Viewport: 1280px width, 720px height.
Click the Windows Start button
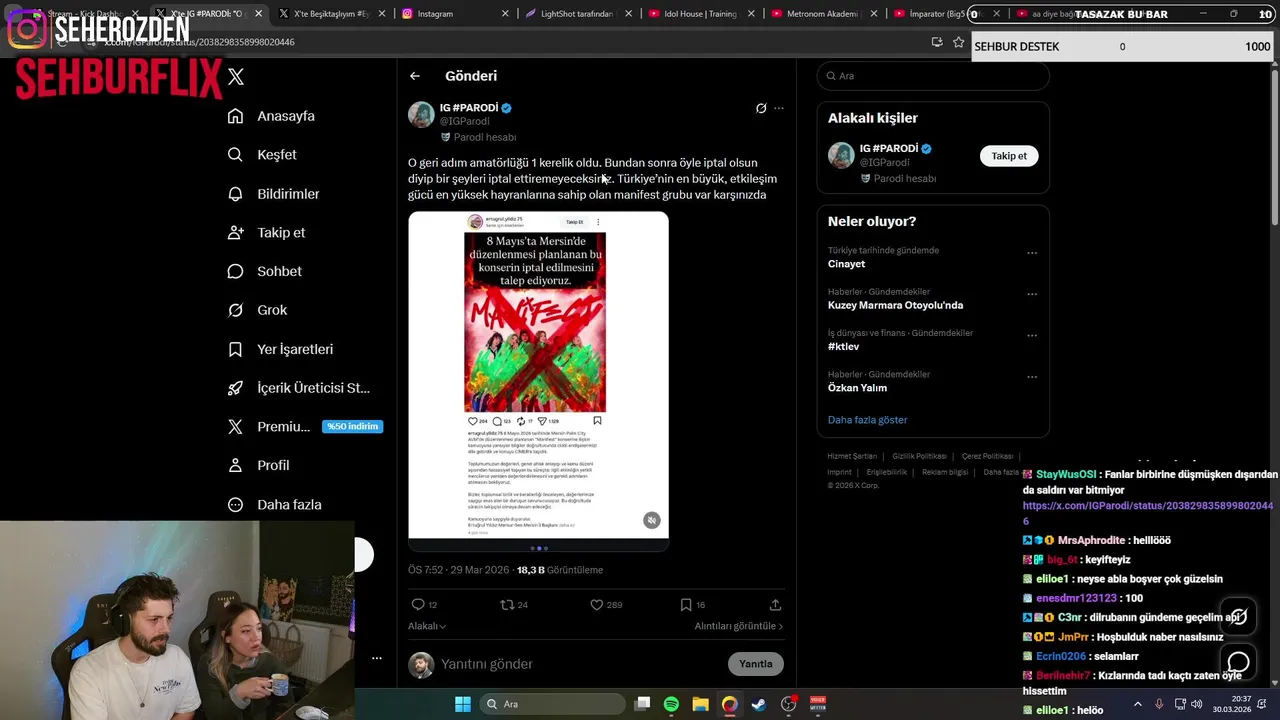[463, 704]
